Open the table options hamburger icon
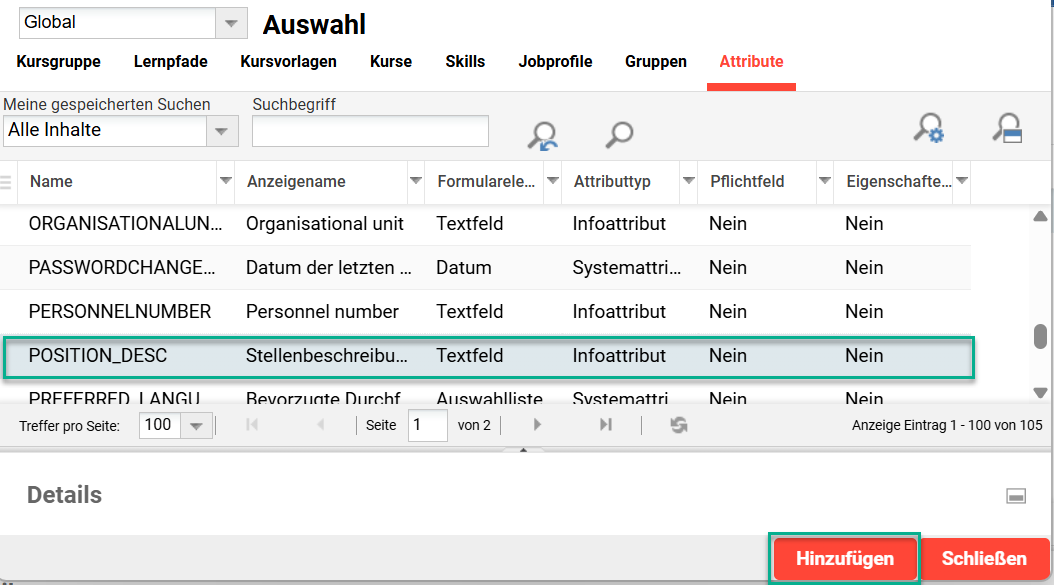The height and width of the screenshot is (585, 1054). (7, 182)
